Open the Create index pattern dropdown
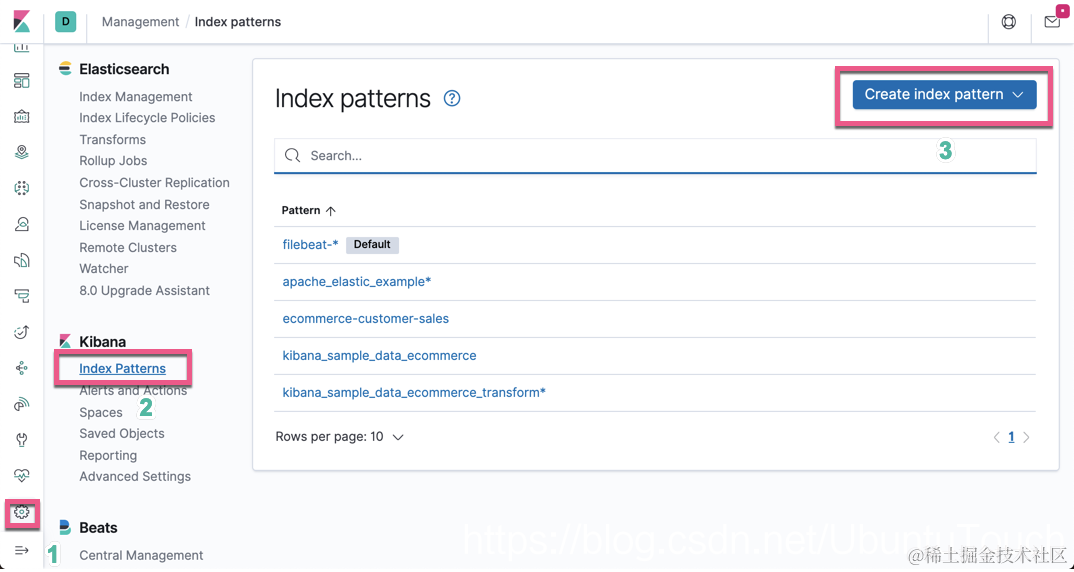Screen dimensions: 1074x572 click(x=945, y=95)
